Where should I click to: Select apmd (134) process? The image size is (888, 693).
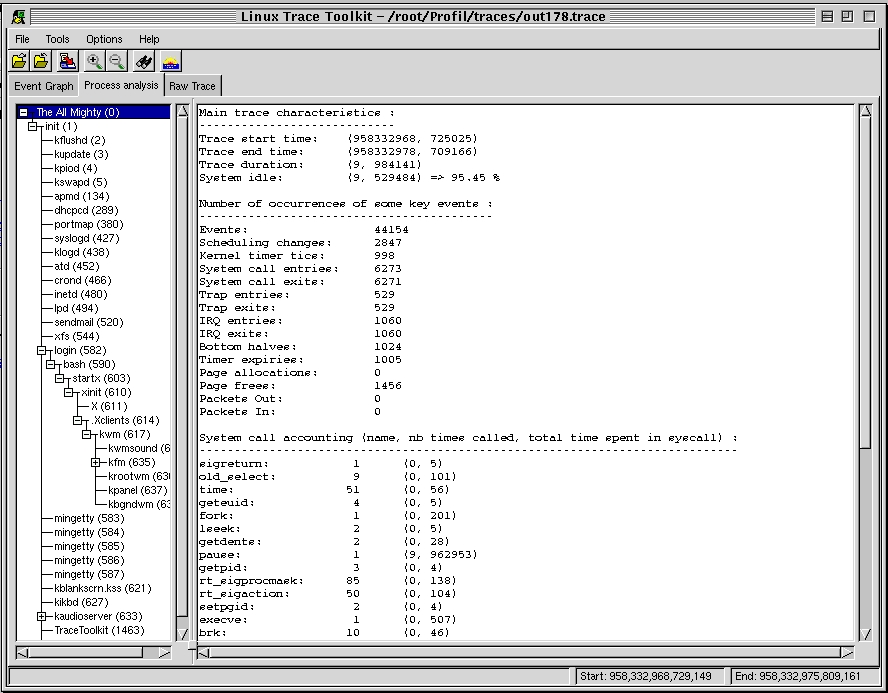[82, 196]
